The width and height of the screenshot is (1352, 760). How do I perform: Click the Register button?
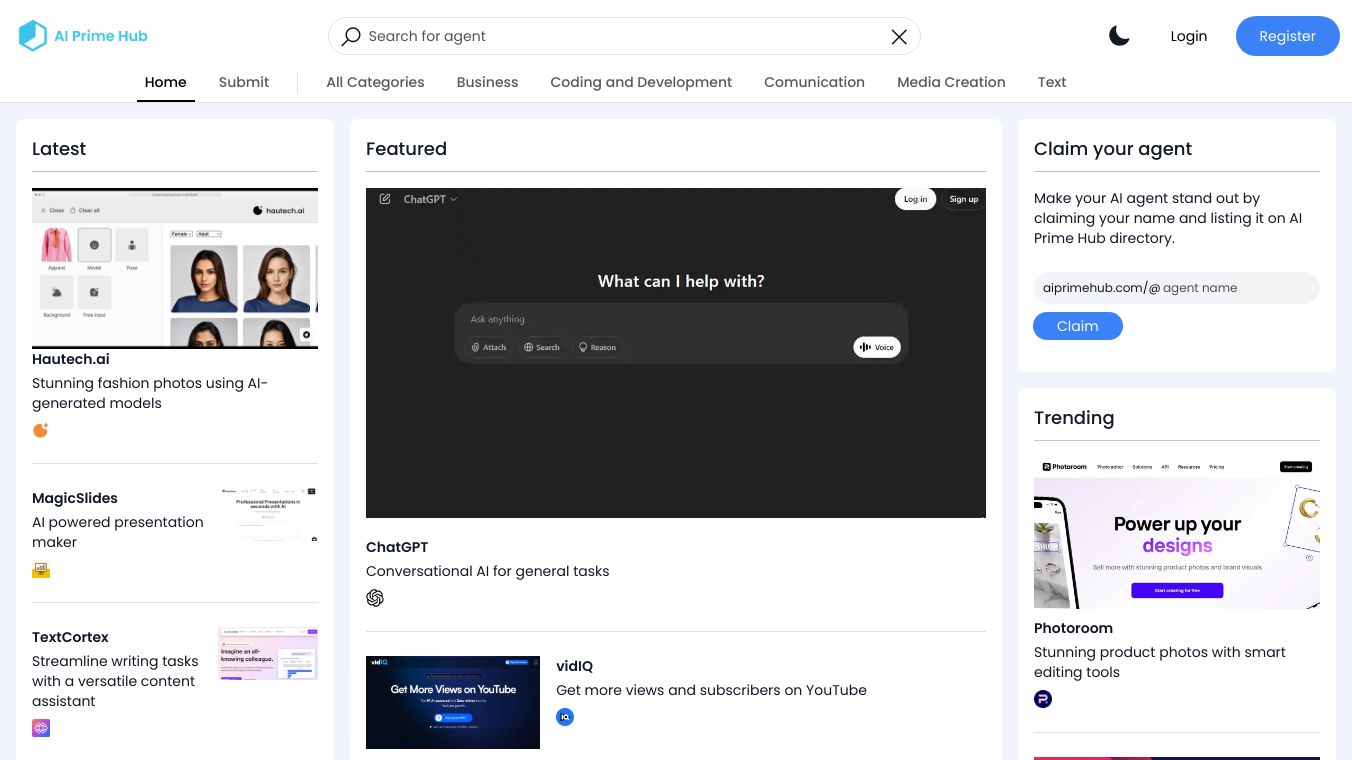[x=1287, y=36]
